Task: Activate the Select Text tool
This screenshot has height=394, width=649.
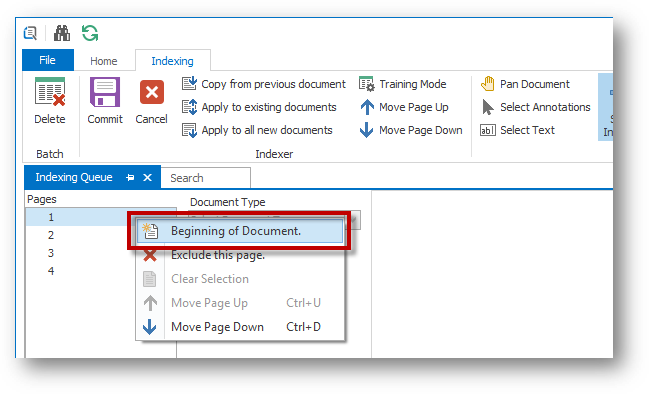Action: tap(517, 130)
